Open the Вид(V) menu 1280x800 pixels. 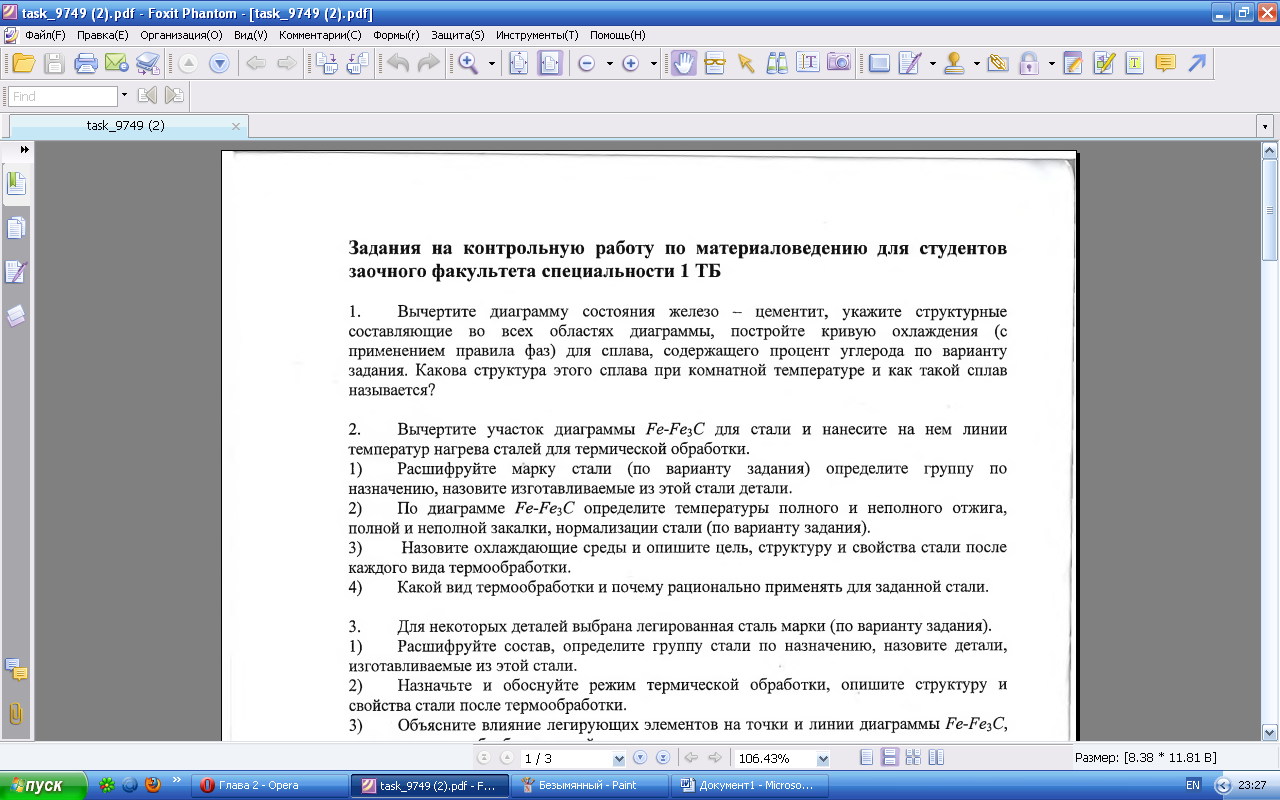250,34
